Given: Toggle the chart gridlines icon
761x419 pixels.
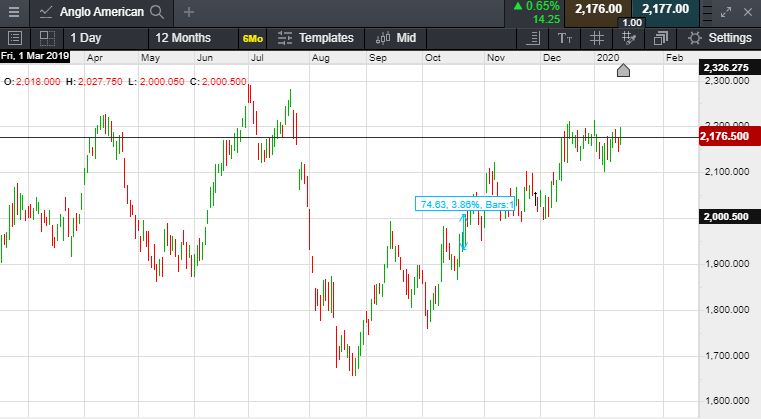Looking at the screenshot, I should (597, 38).
